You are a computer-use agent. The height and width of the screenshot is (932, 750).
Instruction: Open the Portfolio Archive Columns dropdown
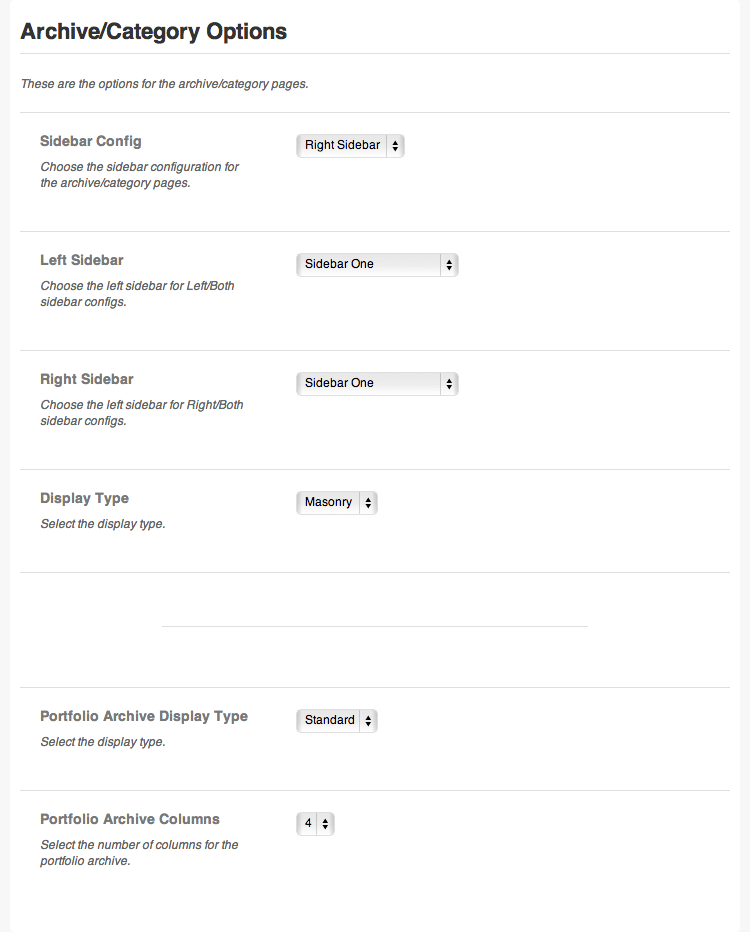[x=315, y=824]
